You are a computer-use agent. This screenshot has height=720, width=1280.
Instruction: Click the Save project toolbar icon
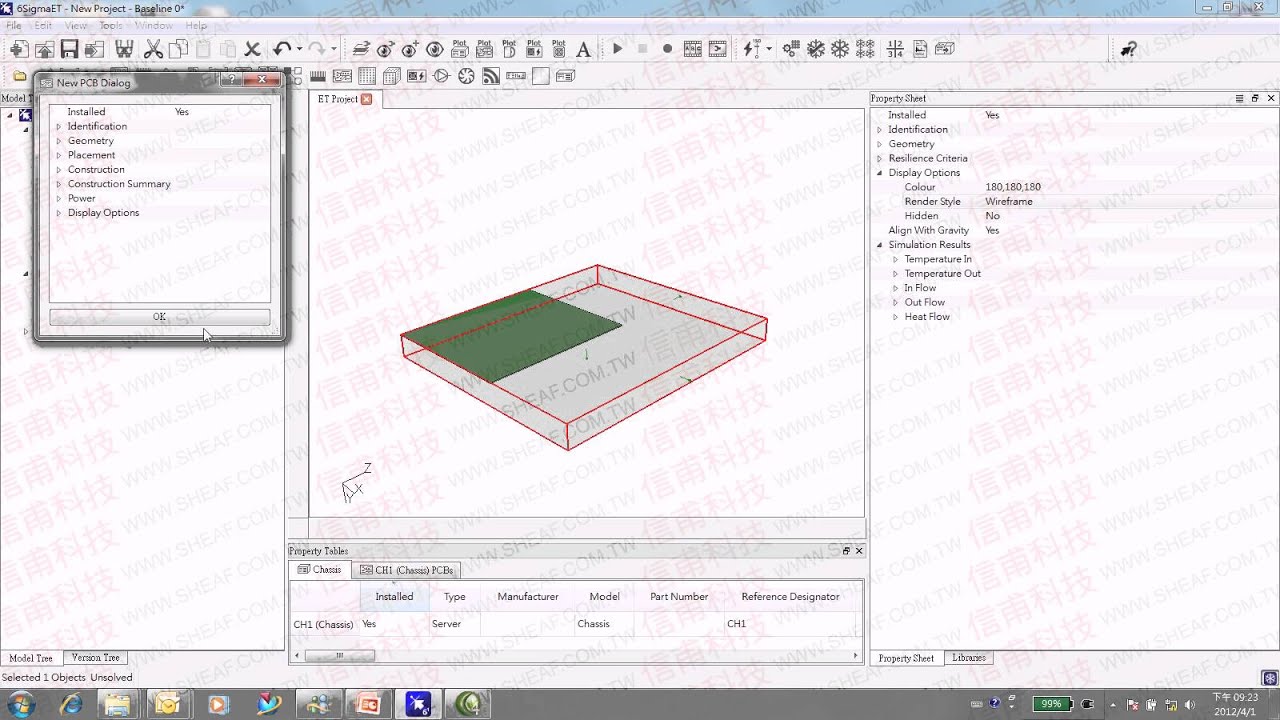[x=69, y=49]
